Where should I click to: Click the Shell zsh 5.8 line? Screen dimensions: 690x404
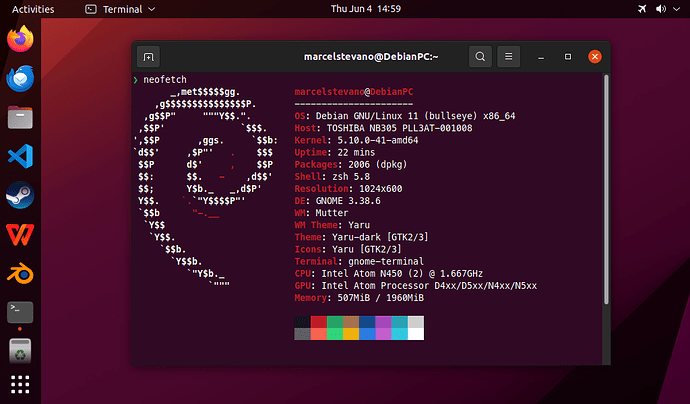coord(332,176)
